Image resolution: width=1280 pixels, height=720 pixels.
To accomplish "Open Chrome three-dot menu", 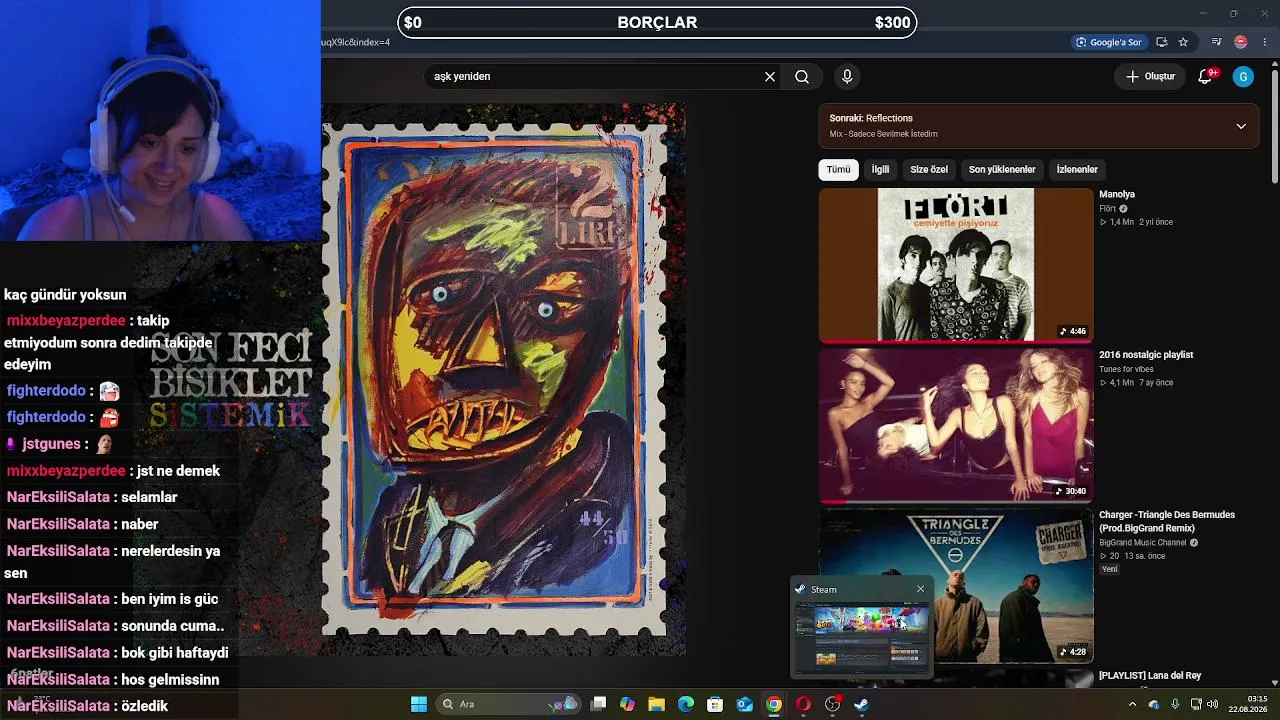I will [x=1265, y=42].
